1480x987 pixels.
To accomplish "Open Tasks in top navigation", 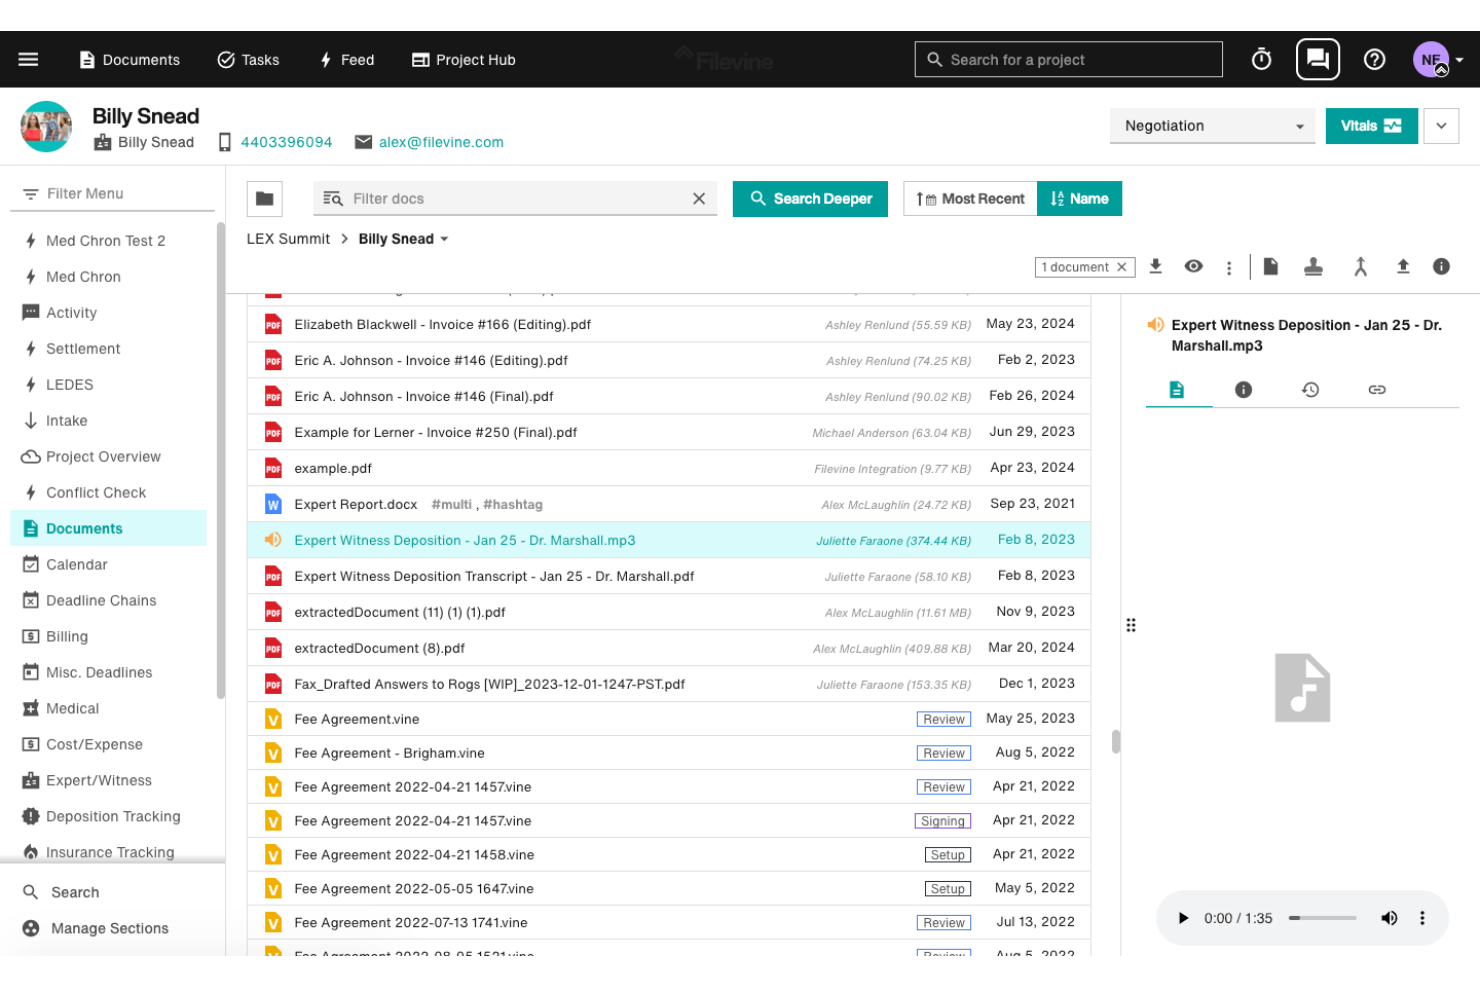I will 248,60.
